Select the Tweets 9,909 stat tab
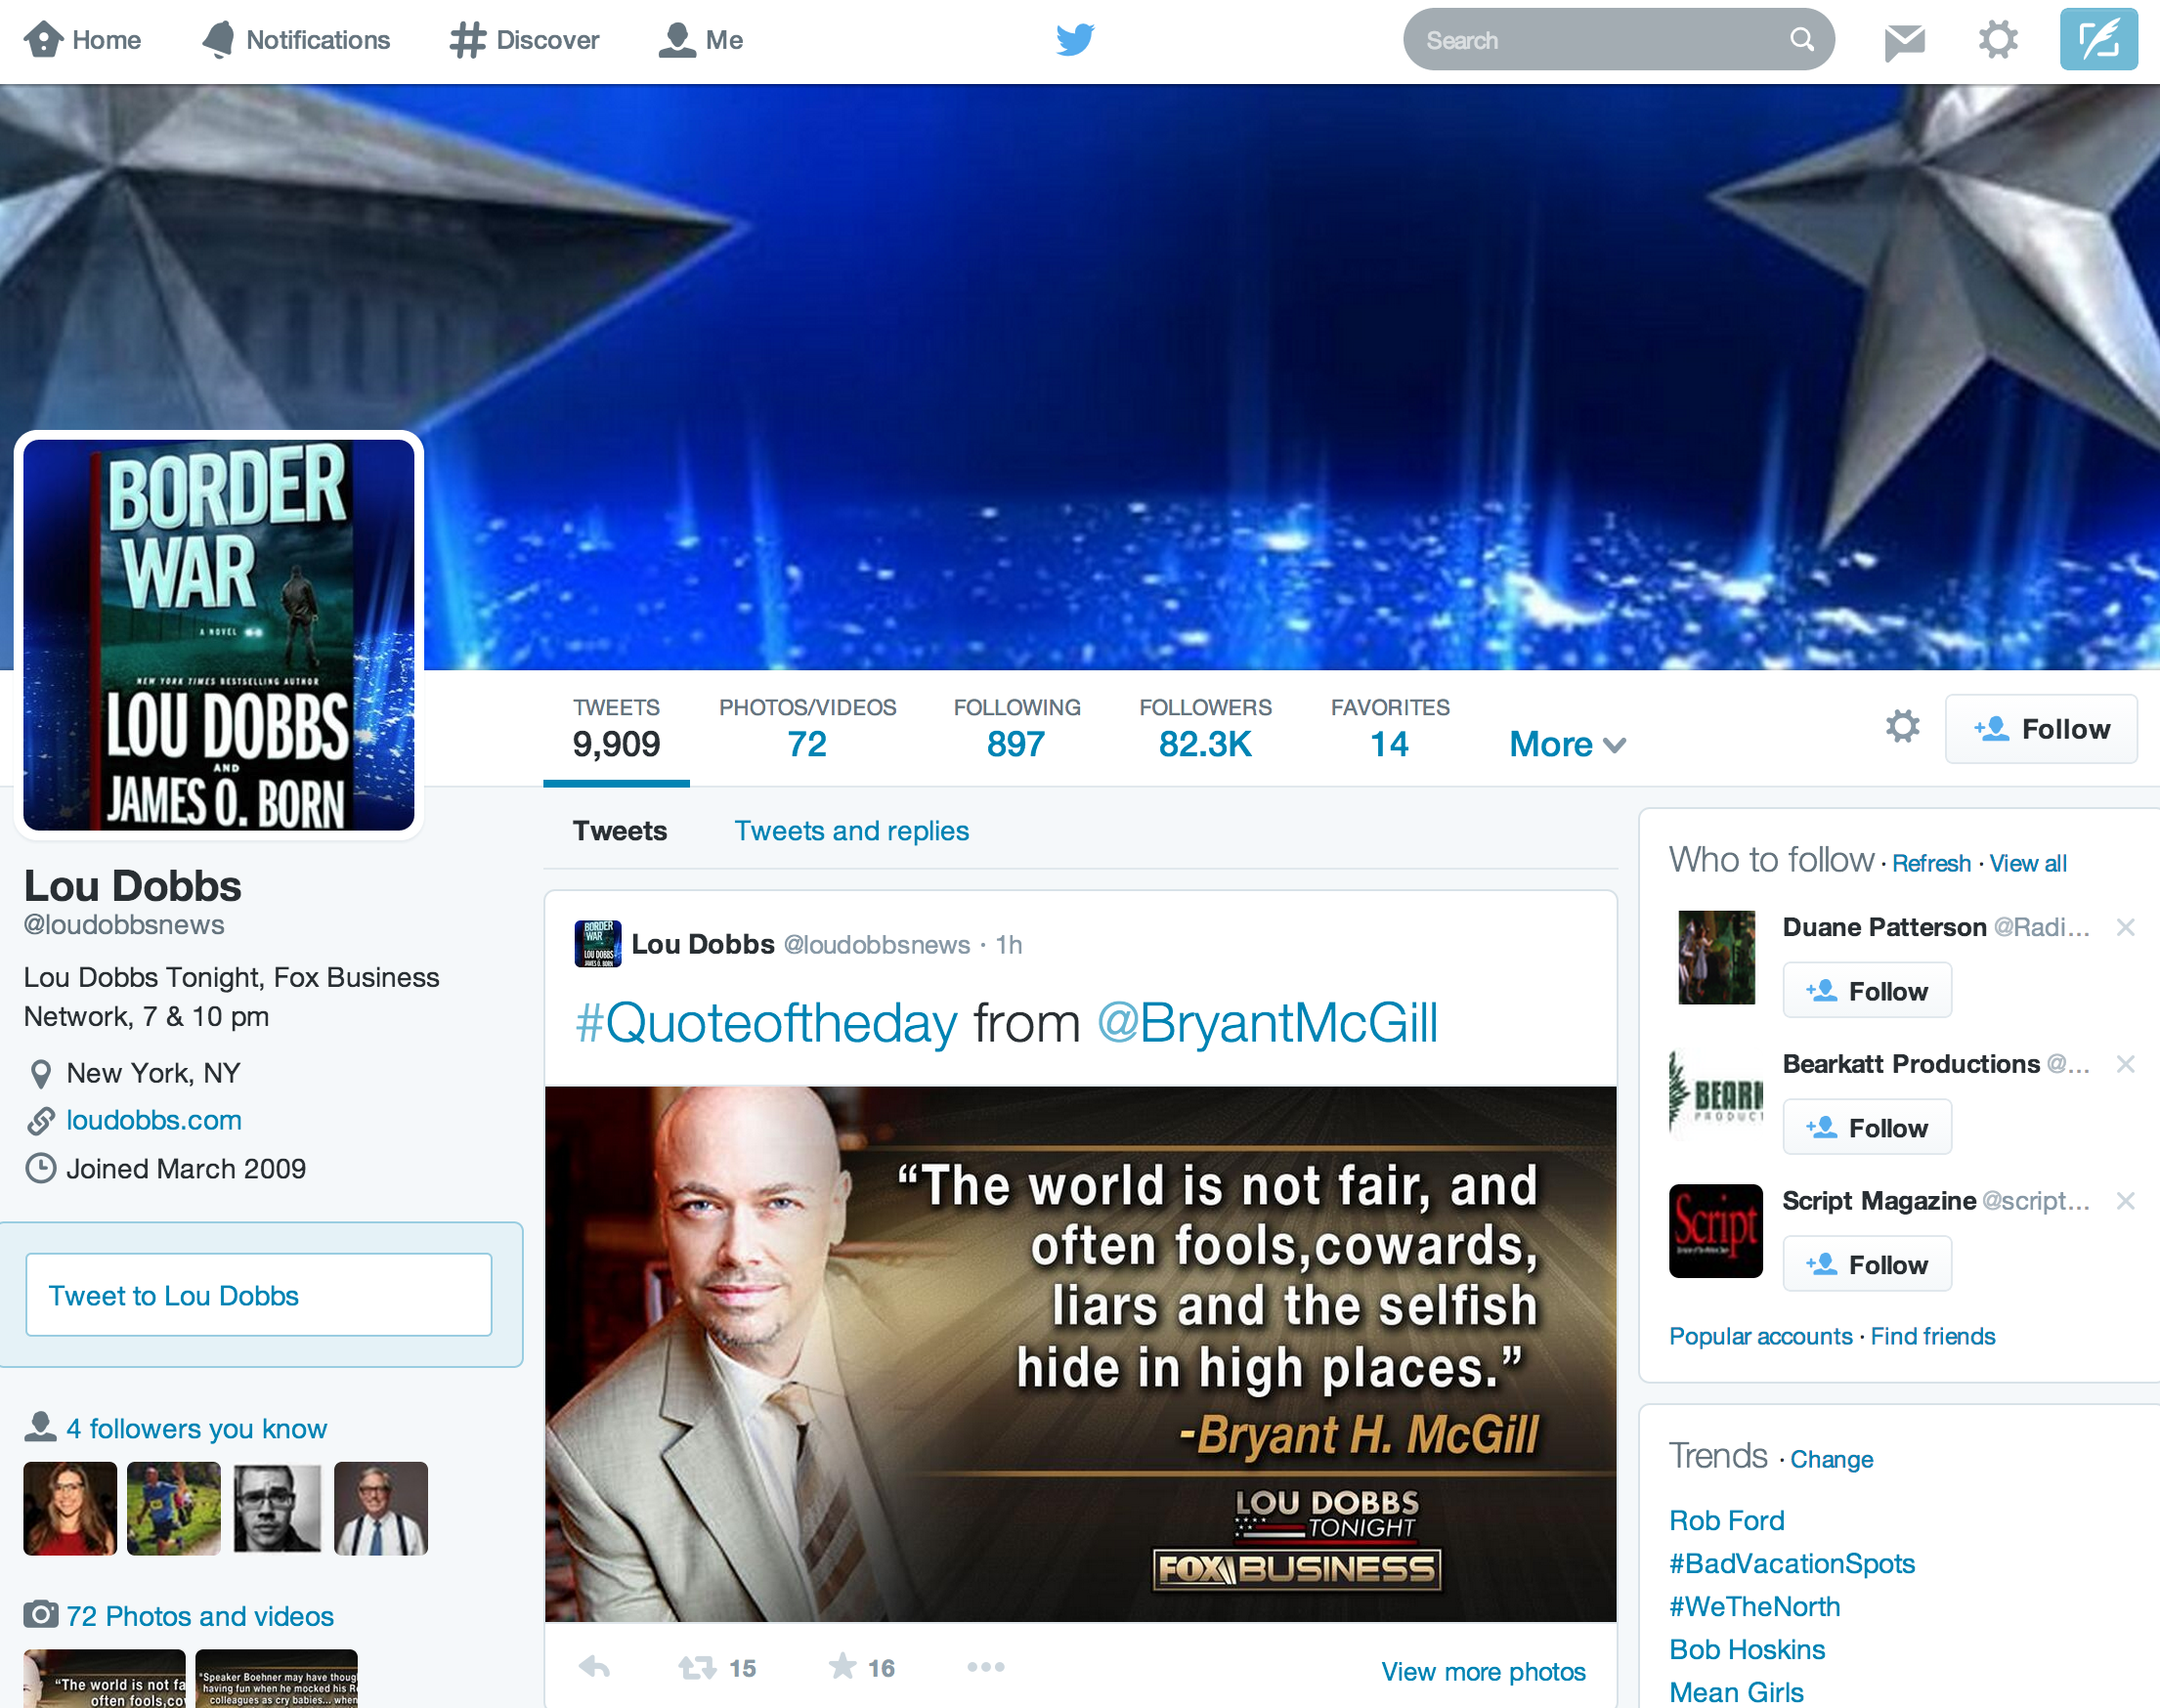This screenshot has width=2160, height=1708. [616, 730]
